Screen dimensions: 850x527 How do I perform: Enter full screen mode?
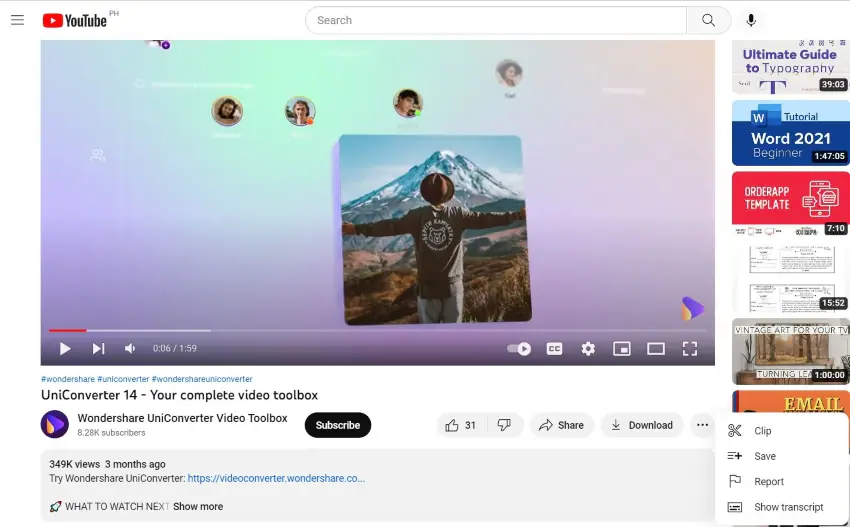coord(690,349)
